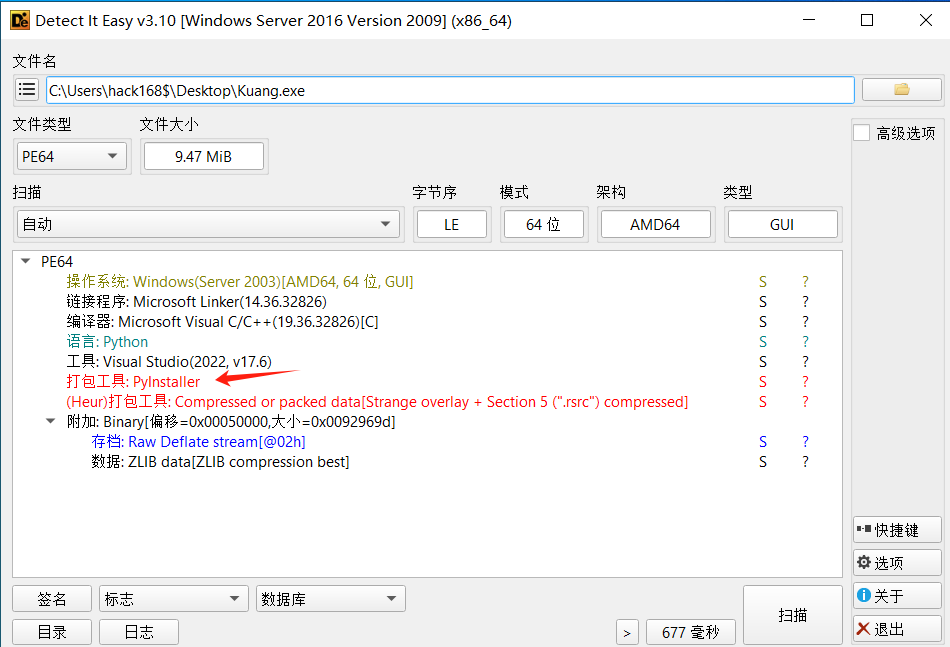This screenshot has height=647, width=950.
Task: Click the LE endianness button
Action: [451, 224]
